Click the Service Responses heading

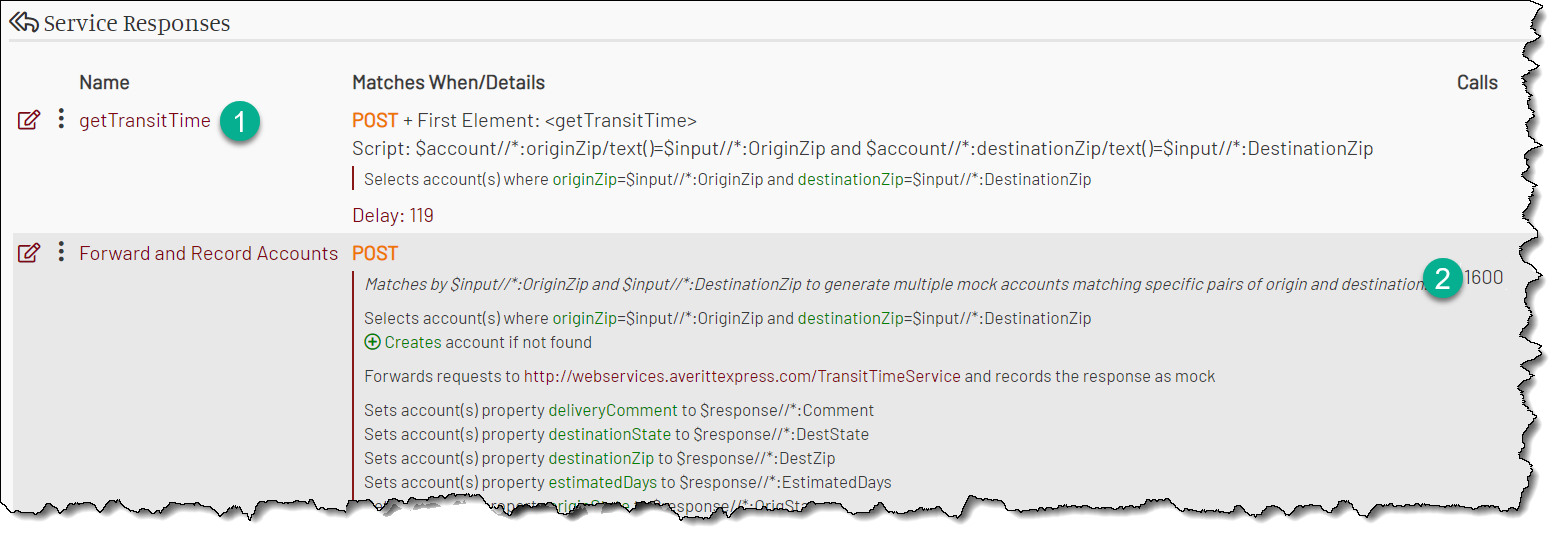click(137, 23)
